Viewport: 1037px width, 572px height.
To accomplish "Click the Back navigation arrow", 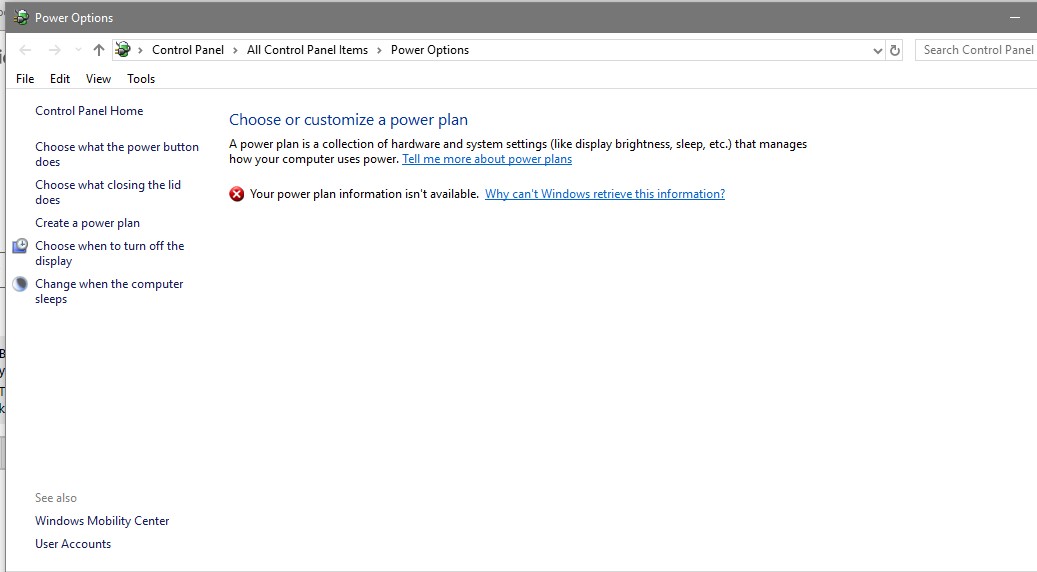I will [x=25, y=50].
